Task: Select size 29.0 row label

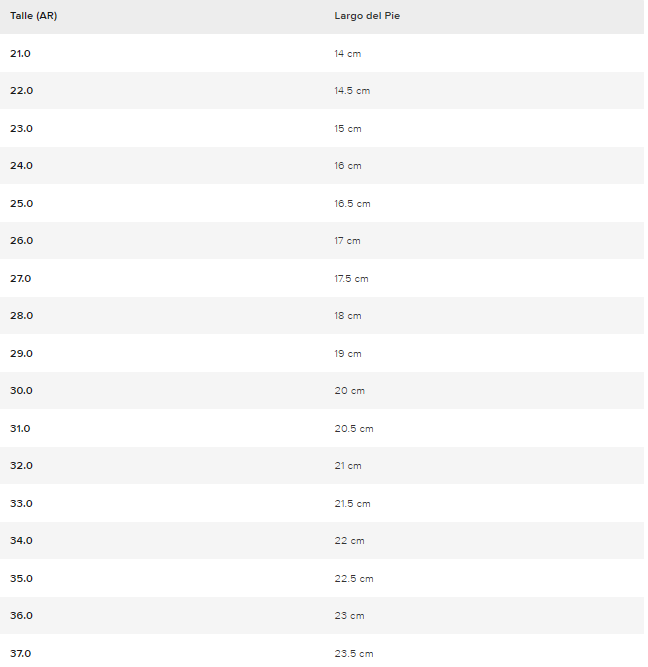Action: point(21,353)
